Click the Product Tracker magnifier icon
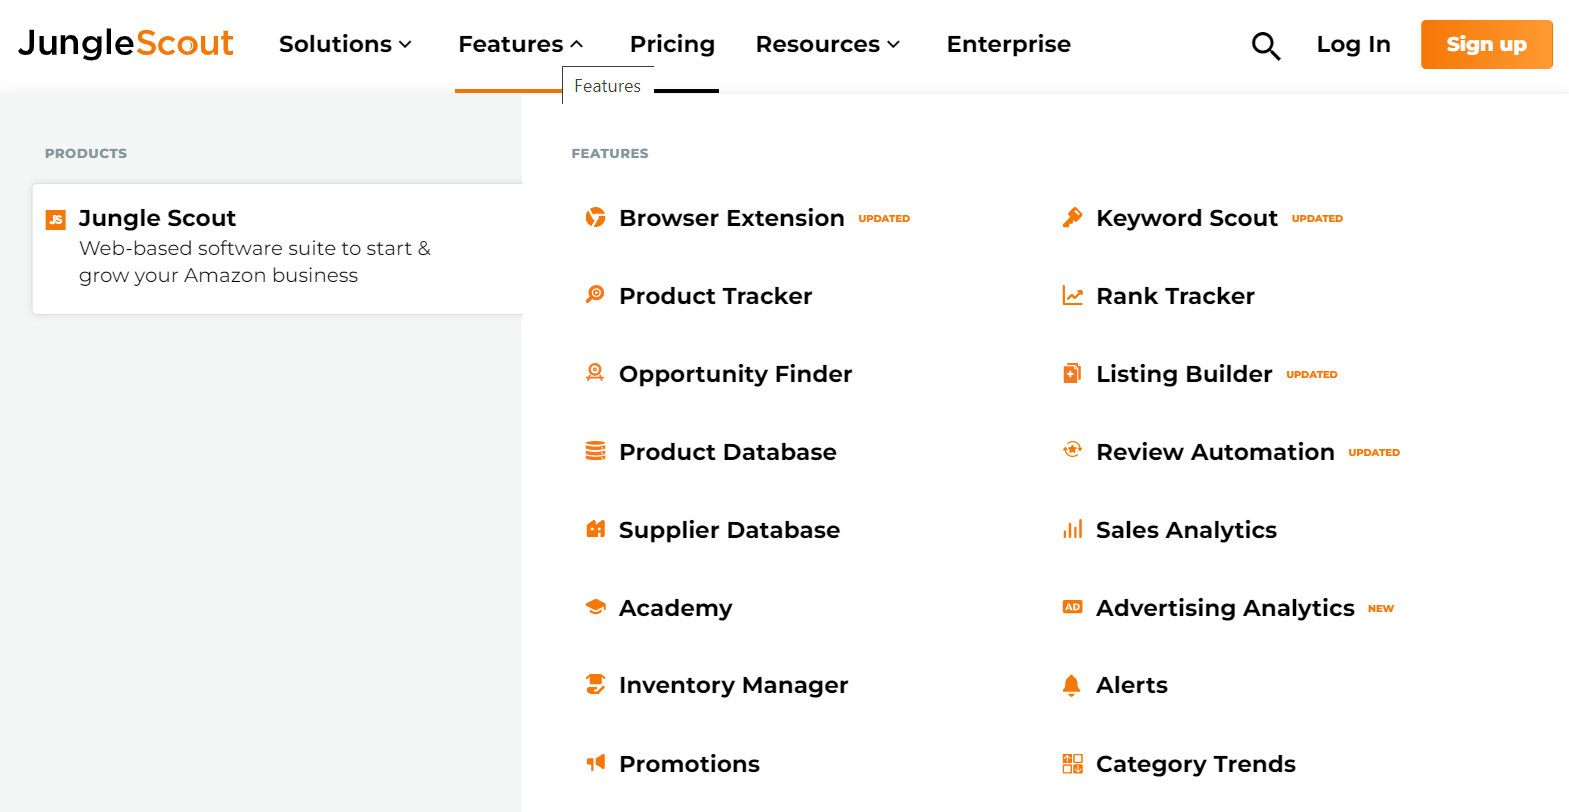This screenshot has width=1569, height=812. (595, 294)
